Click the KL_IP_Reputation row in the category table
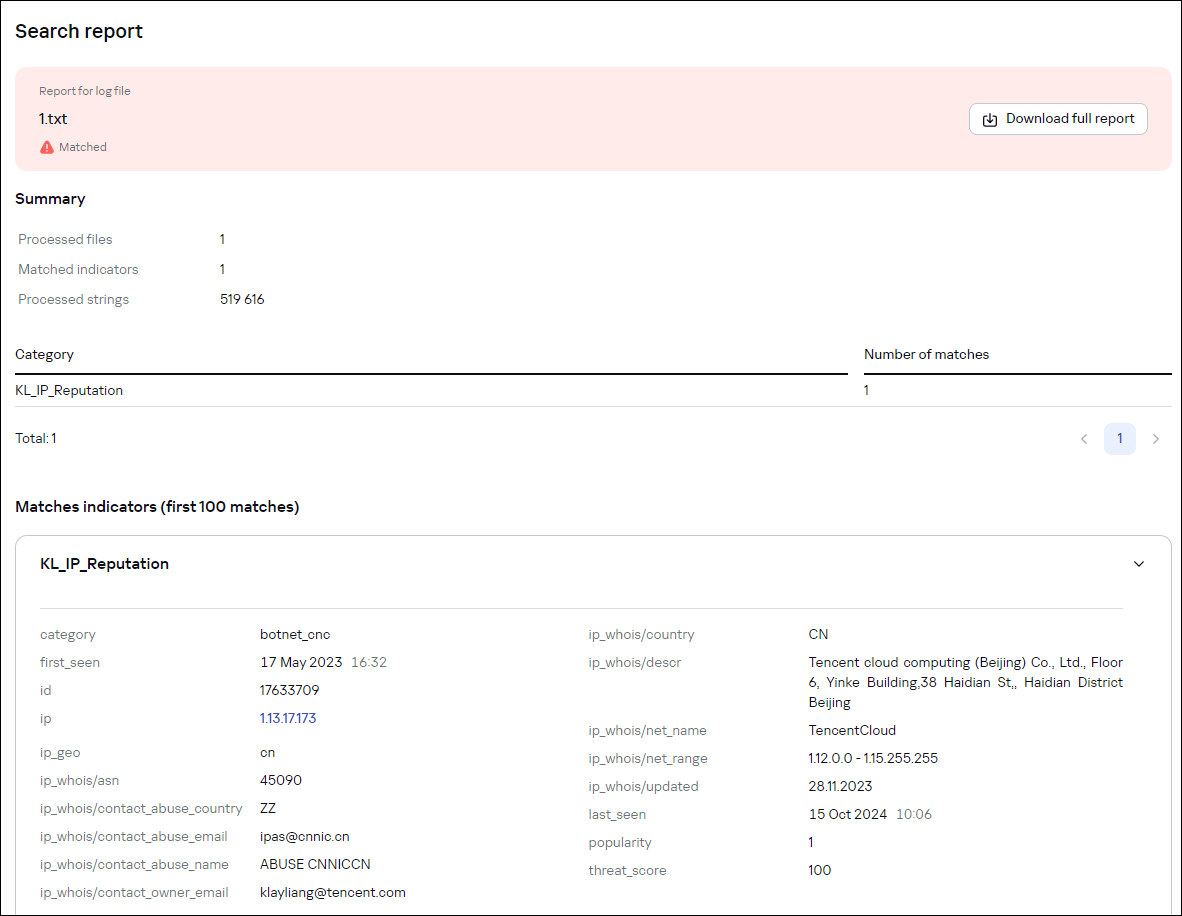Image resolution: width=1182 pixels, height=916 pixels. [x=69, y=390]
